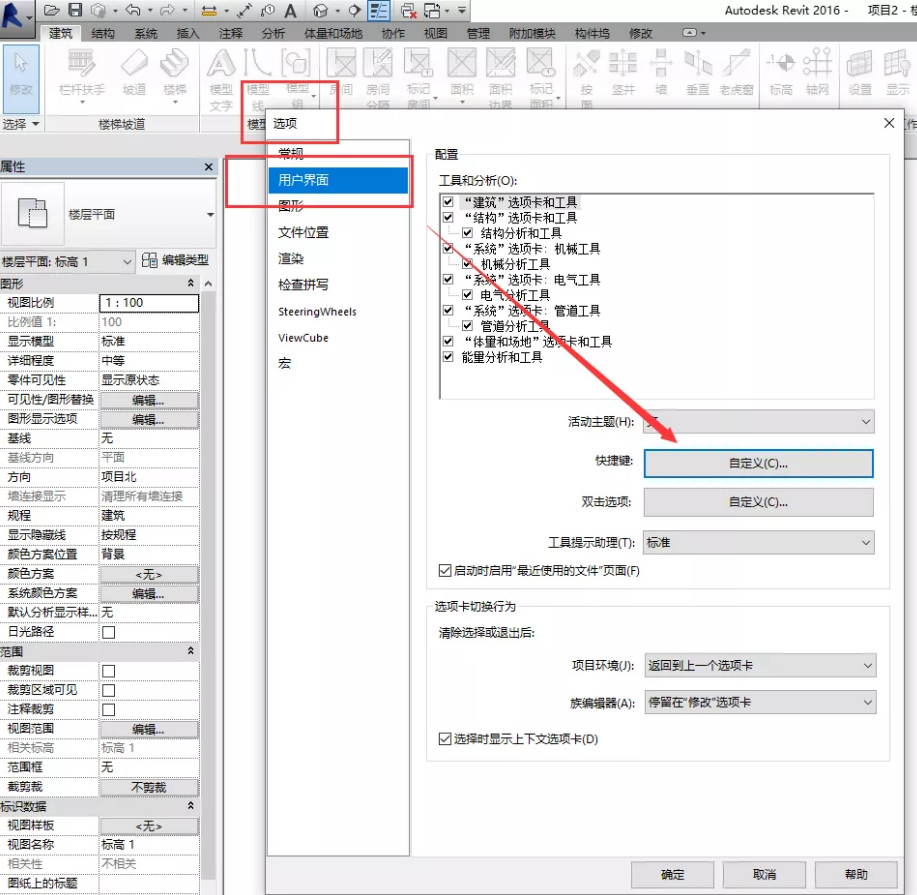Click the Open folder icon
The height and width of the screenshot is (895, 917).
[x=52, y=10]
